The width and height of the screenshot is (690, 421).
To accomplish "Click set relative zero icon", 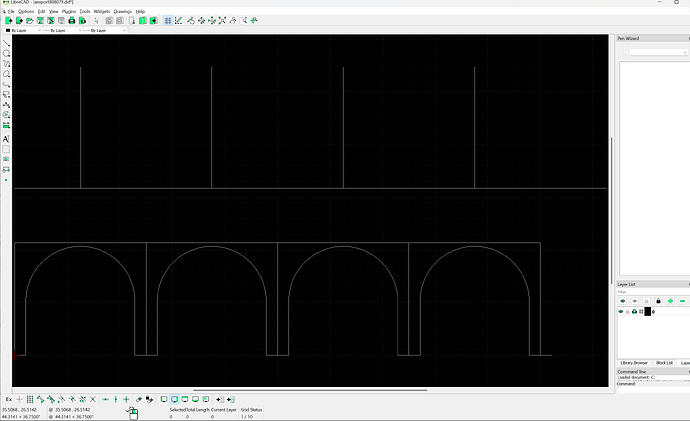I will (x=139, y=399).
